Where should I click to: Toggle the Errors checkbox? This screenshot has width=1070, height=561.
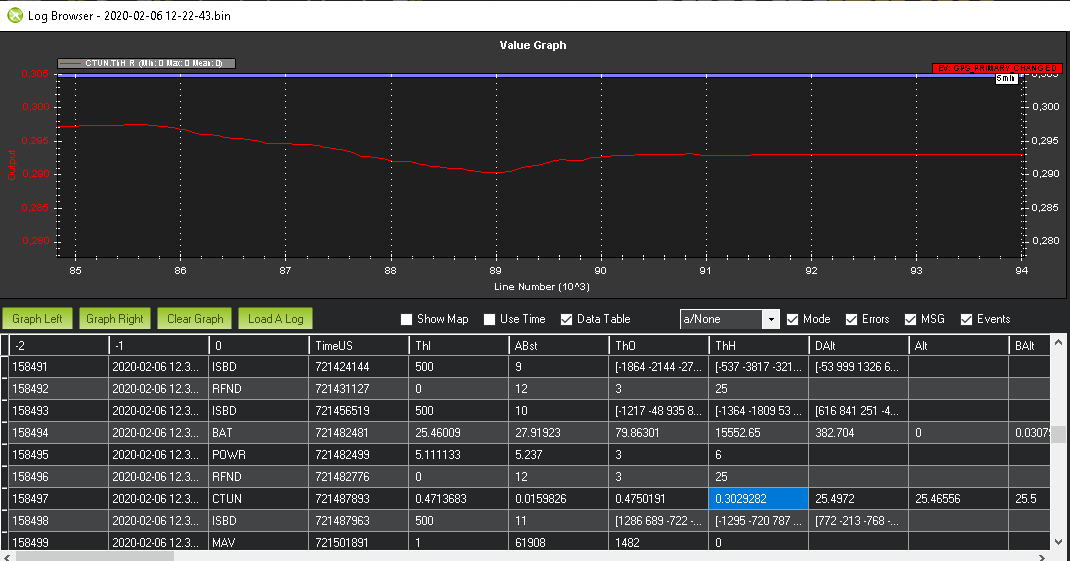click(851, 319)
